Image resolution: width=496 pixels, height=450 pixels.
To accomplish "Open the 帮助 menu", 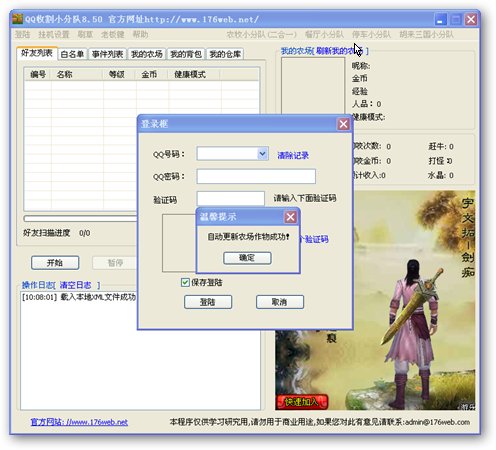I will [x=140, y=34].
